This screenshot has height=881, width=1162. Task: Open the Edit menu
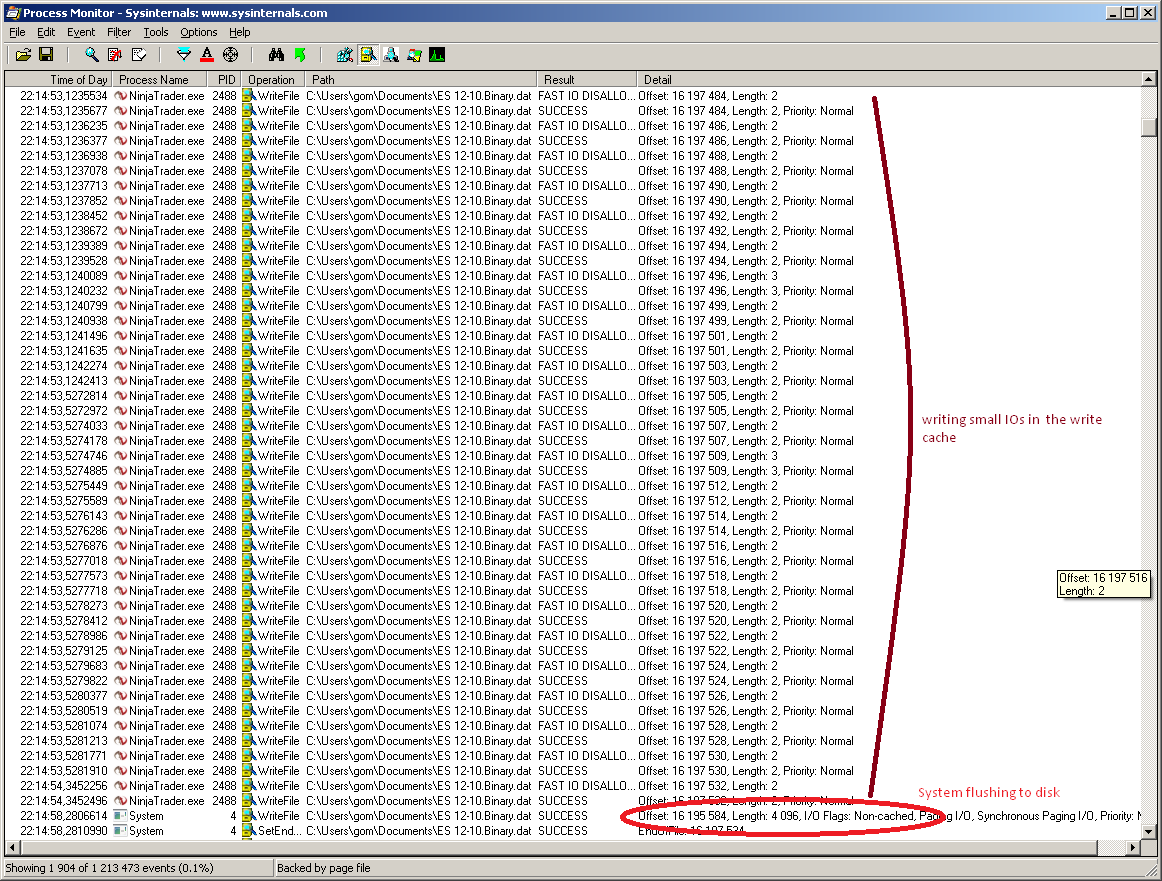coord(46,33)
